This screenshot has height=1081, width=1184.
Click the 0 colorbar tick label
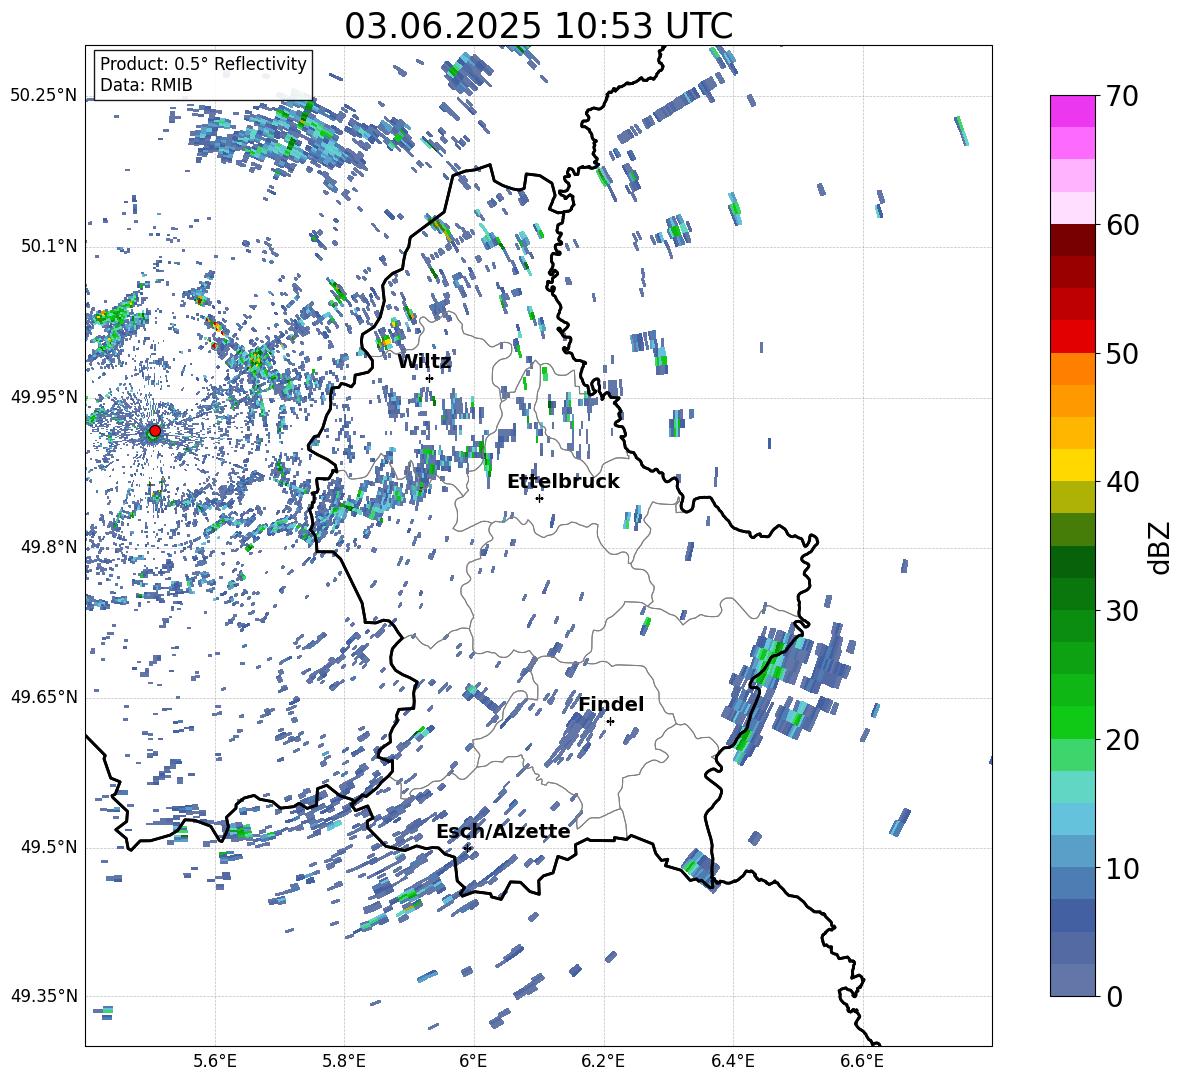[1114, 996]
